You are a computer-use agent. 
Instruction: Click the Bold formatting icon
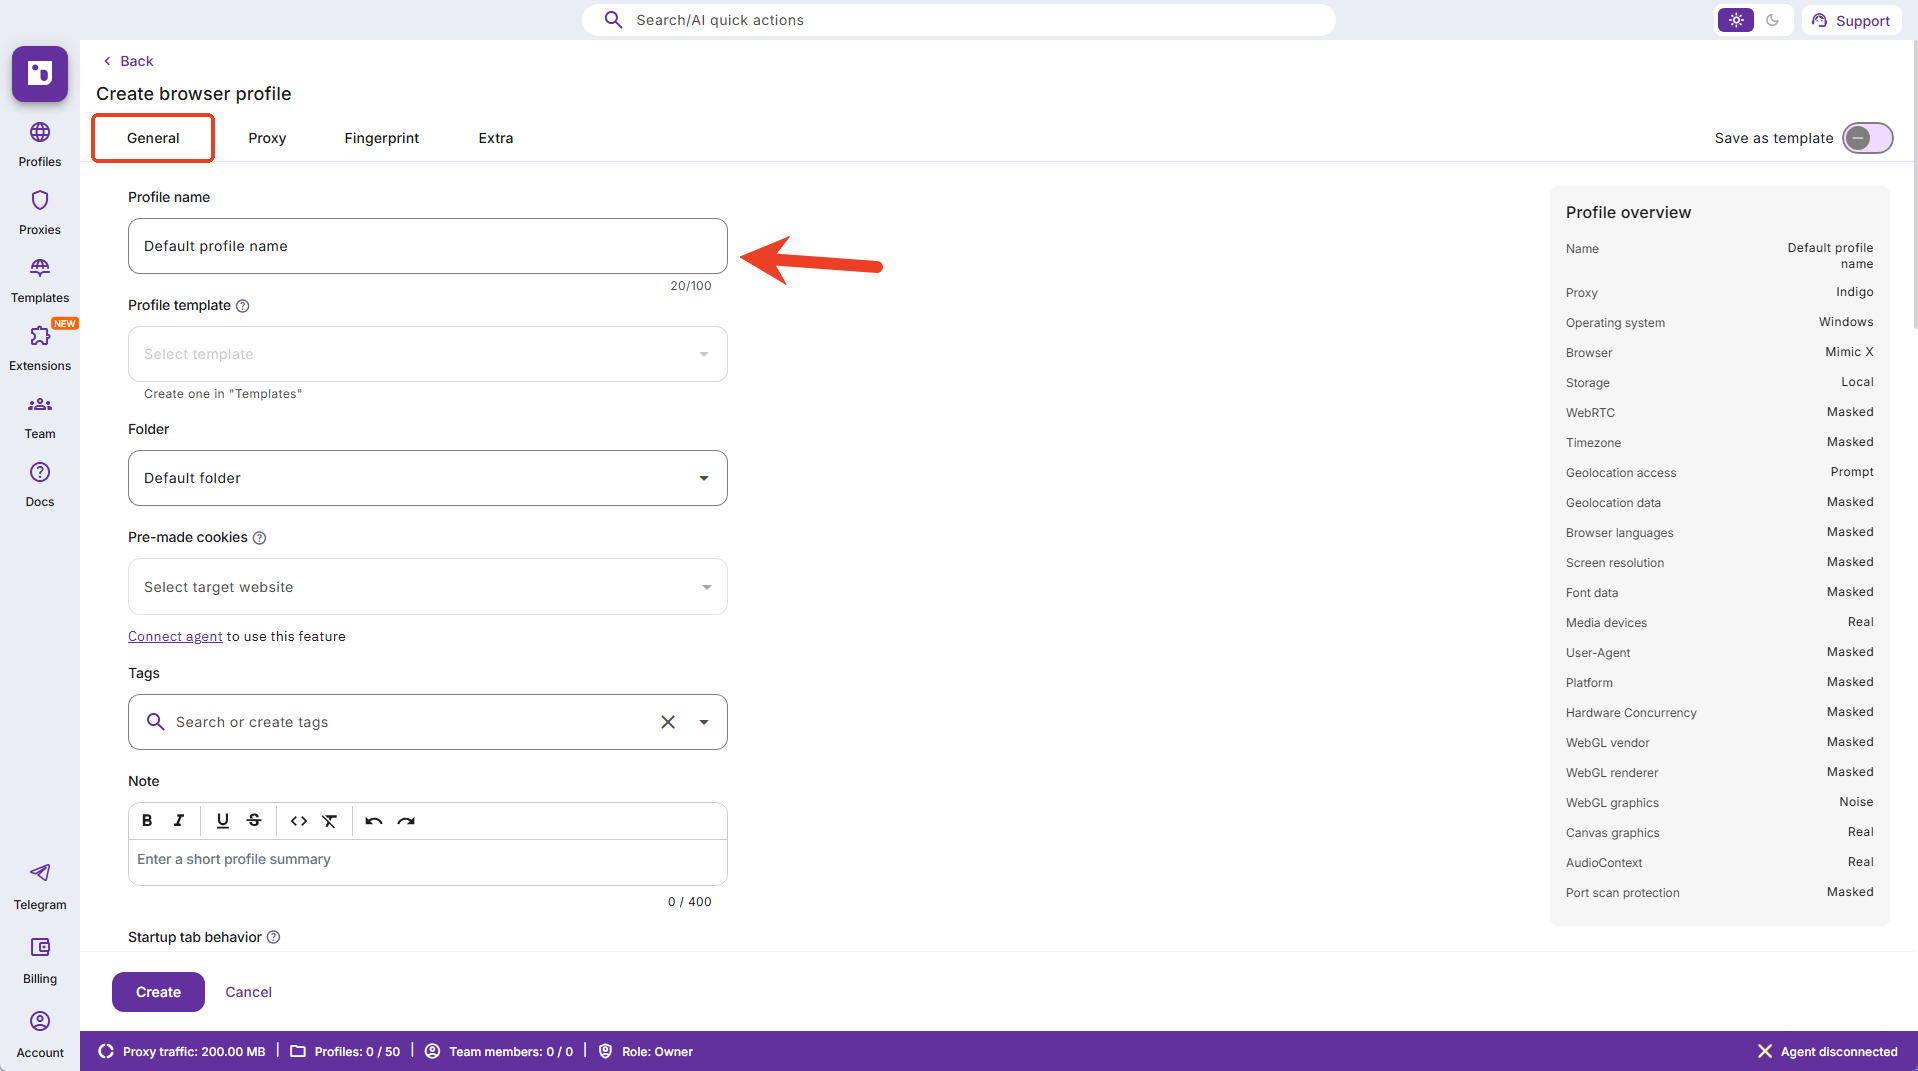click(x=147, y=821)
